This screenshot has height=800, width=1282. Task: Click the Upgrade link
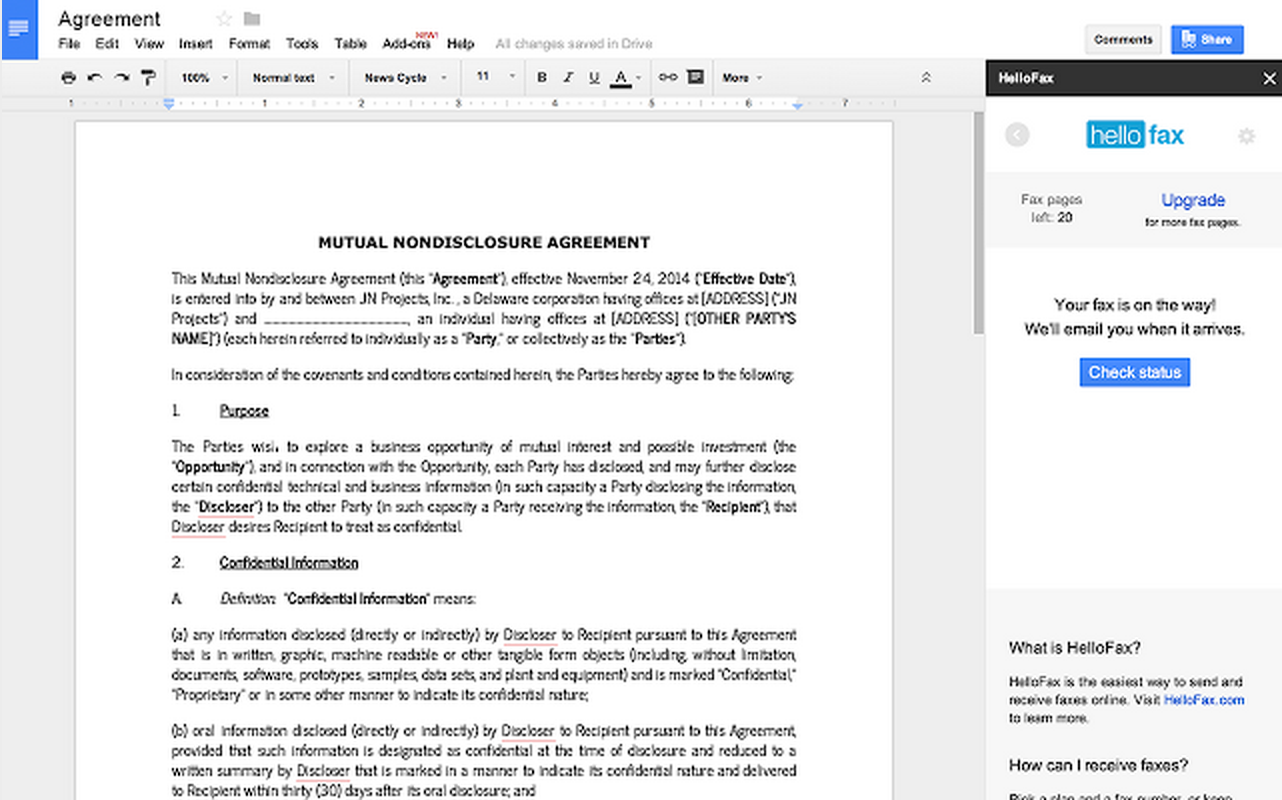[1193, 200]
